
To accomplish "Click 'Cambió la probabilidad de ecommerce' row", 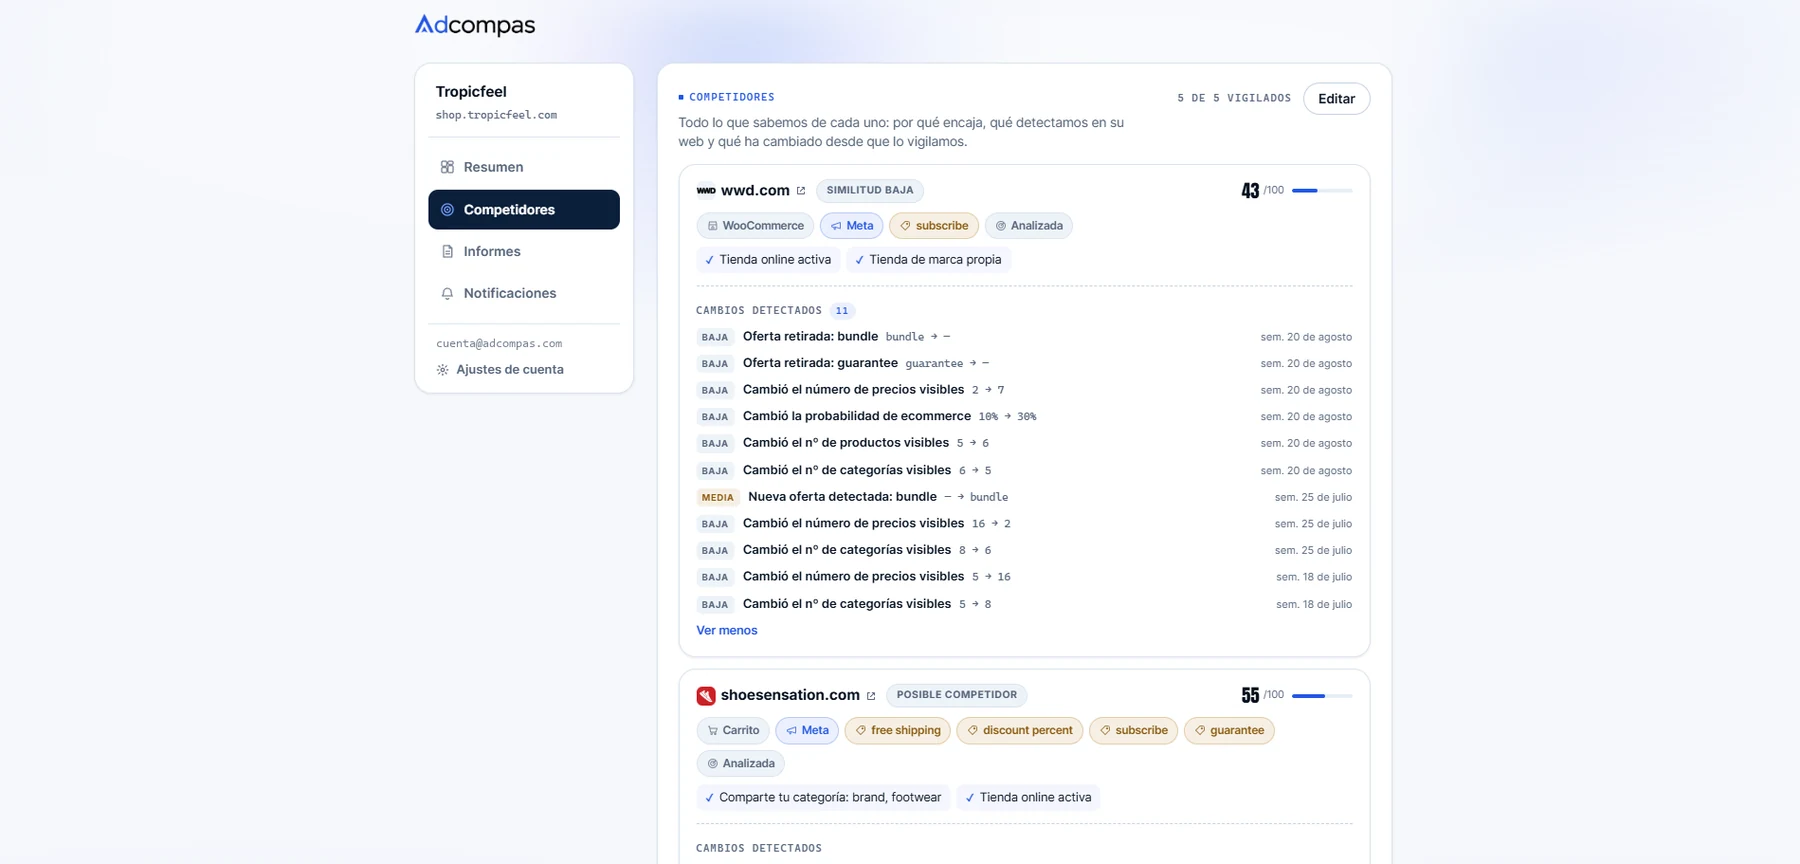I will (x=1024, y=417).
